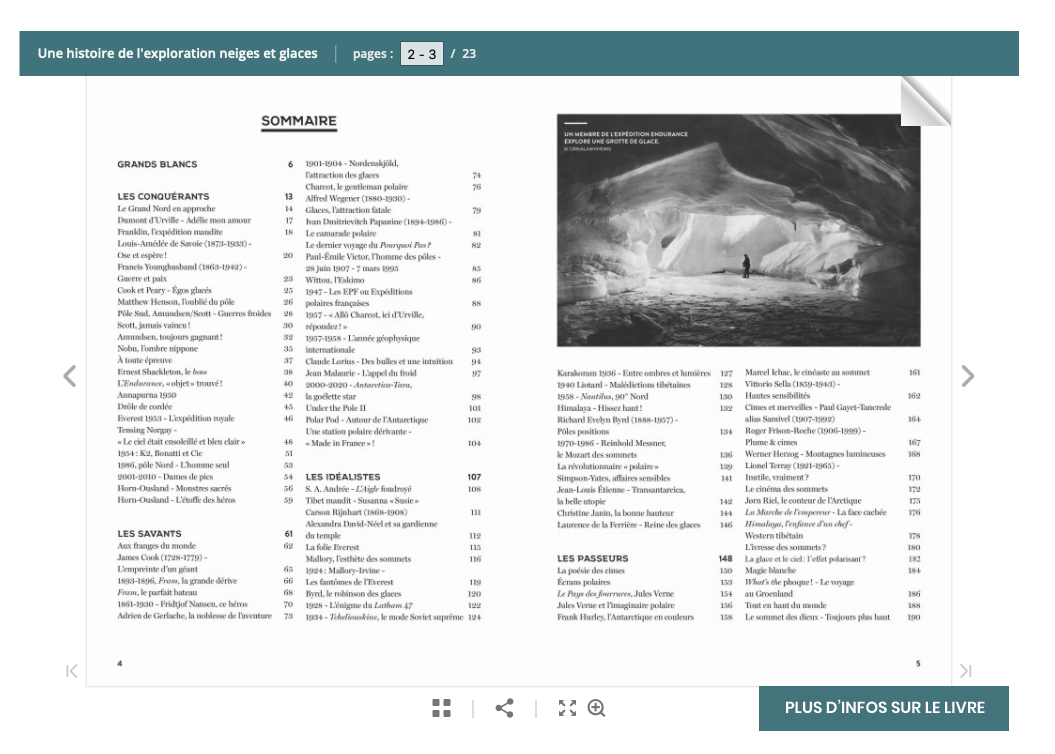Viewport: 1055px width, 754px height.
Task: Click the ice cave expedition photograph
Action: 738,230
